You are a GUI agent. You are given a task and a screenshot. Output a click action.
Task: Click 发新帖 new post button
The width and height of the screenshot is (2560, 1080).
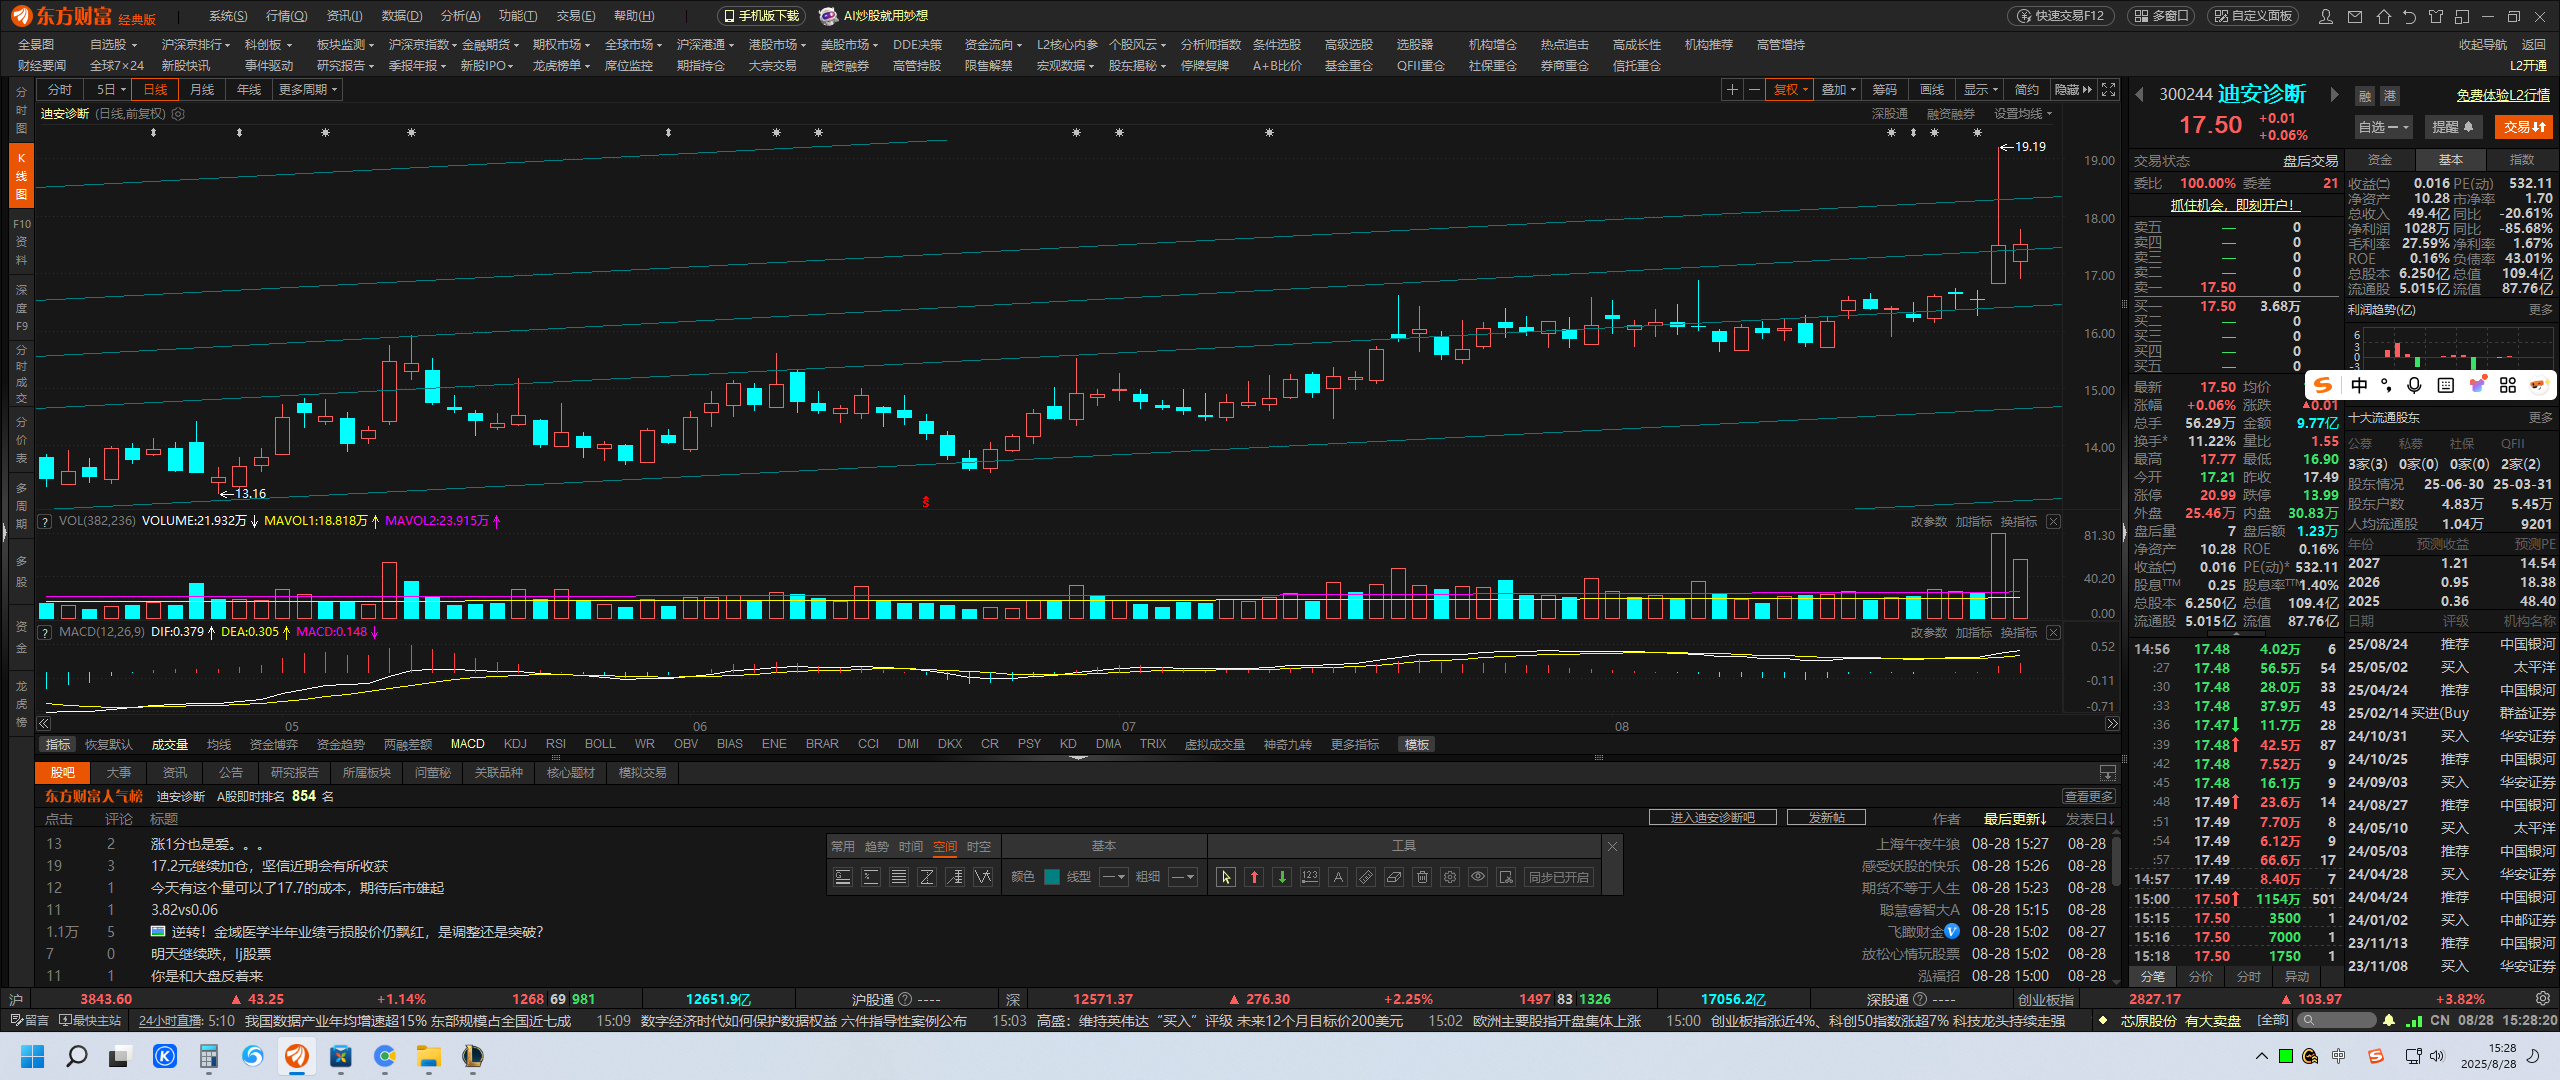click(x=1826, y=818)
